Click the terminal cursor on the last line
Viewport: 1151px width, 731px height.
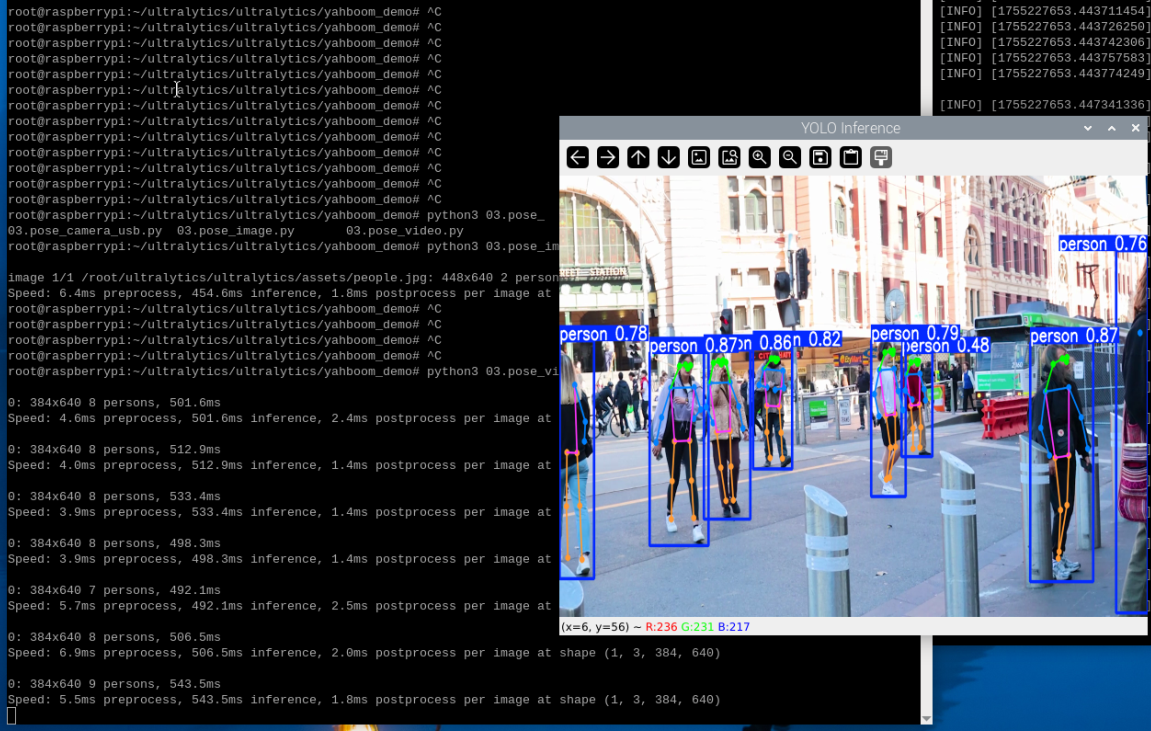tap(11, 716)
